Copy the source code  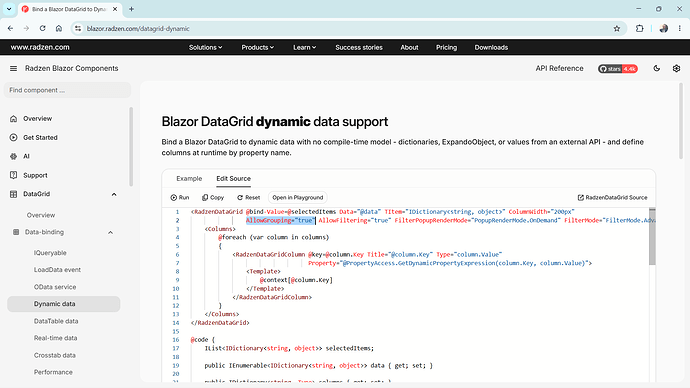click(x=213, y=198)
